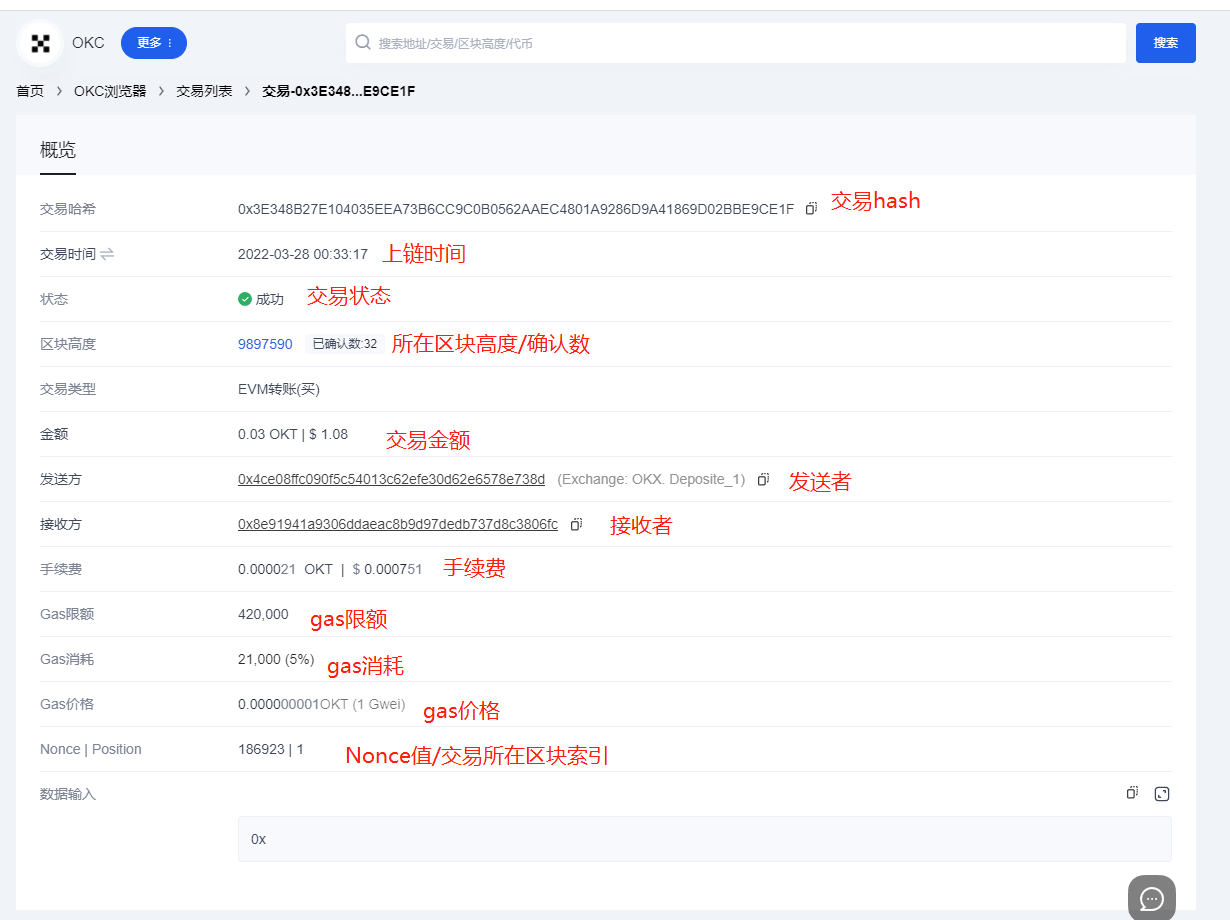Copy the receiver address via copy icon
1230x920 pixels.
click(x=576, y=523)
